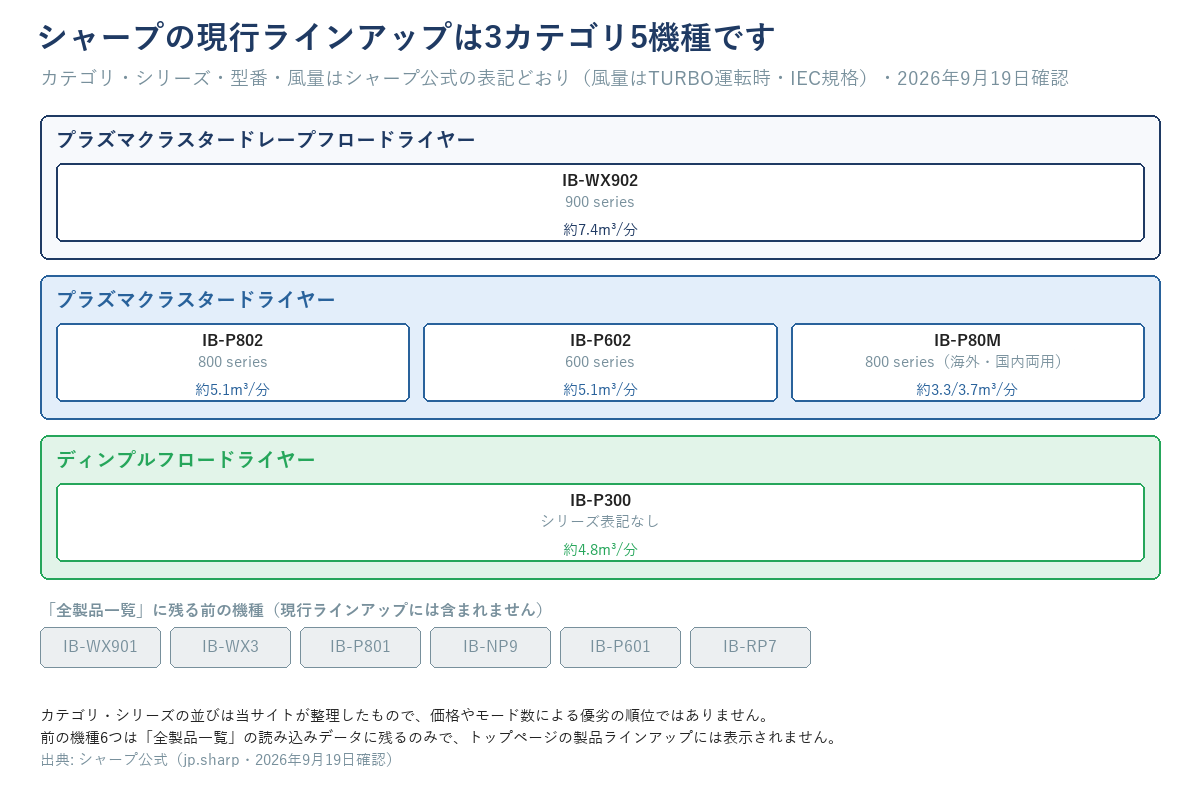
Task: Open the IB-P602 product card
Action: 600,363
